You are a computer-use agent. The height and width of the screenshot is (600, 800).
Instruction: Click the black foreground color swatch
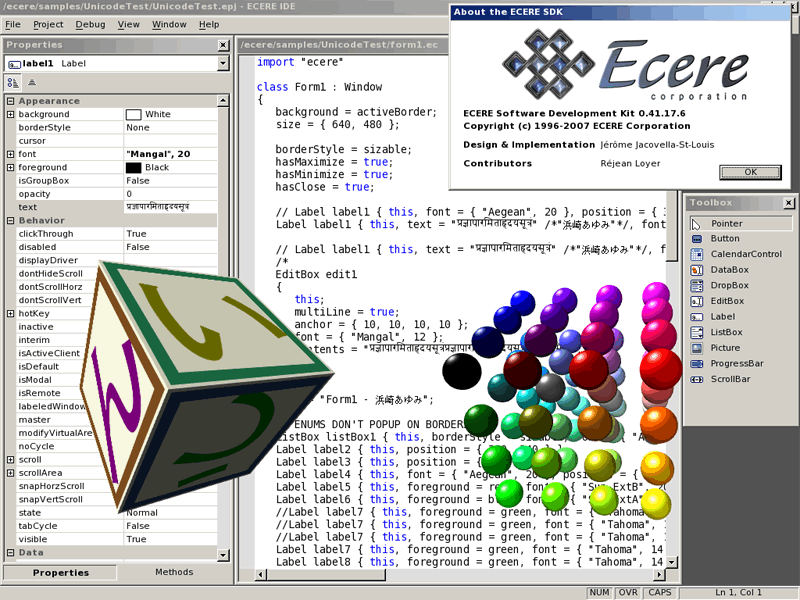click(x=133, y=168)
